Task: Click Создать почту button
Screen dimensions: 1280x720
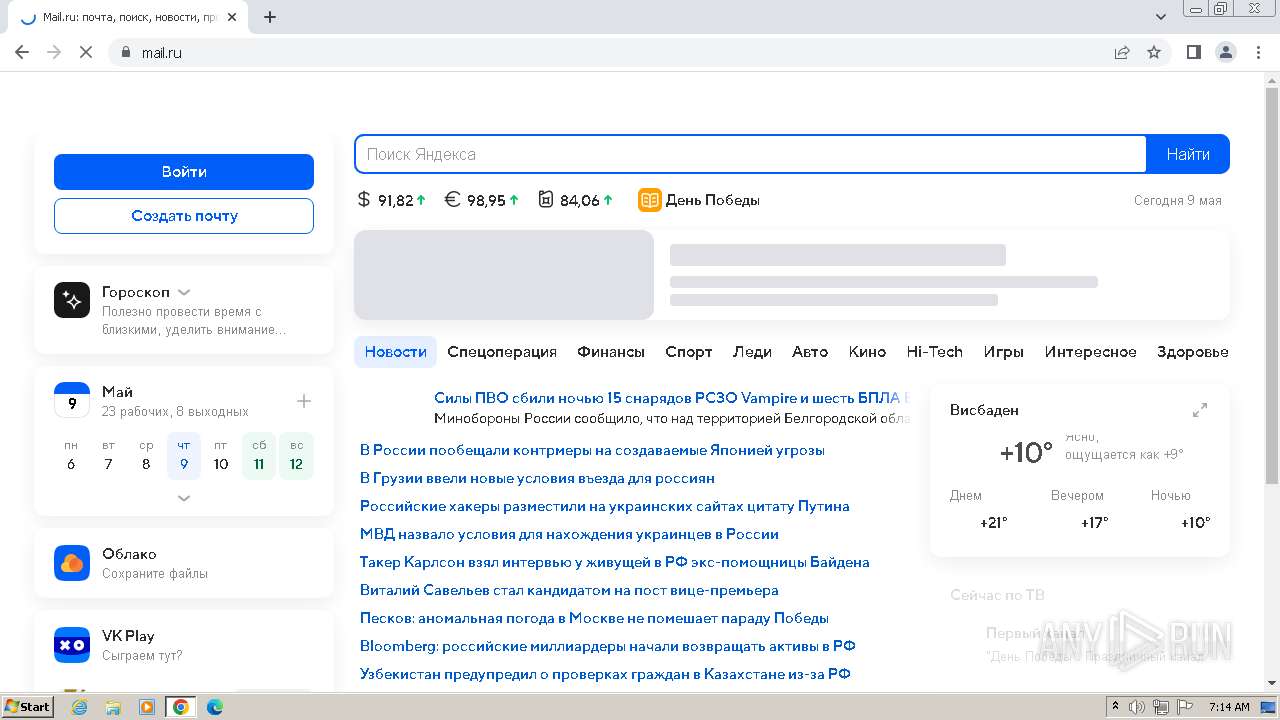Action: (x=184, y=216)
